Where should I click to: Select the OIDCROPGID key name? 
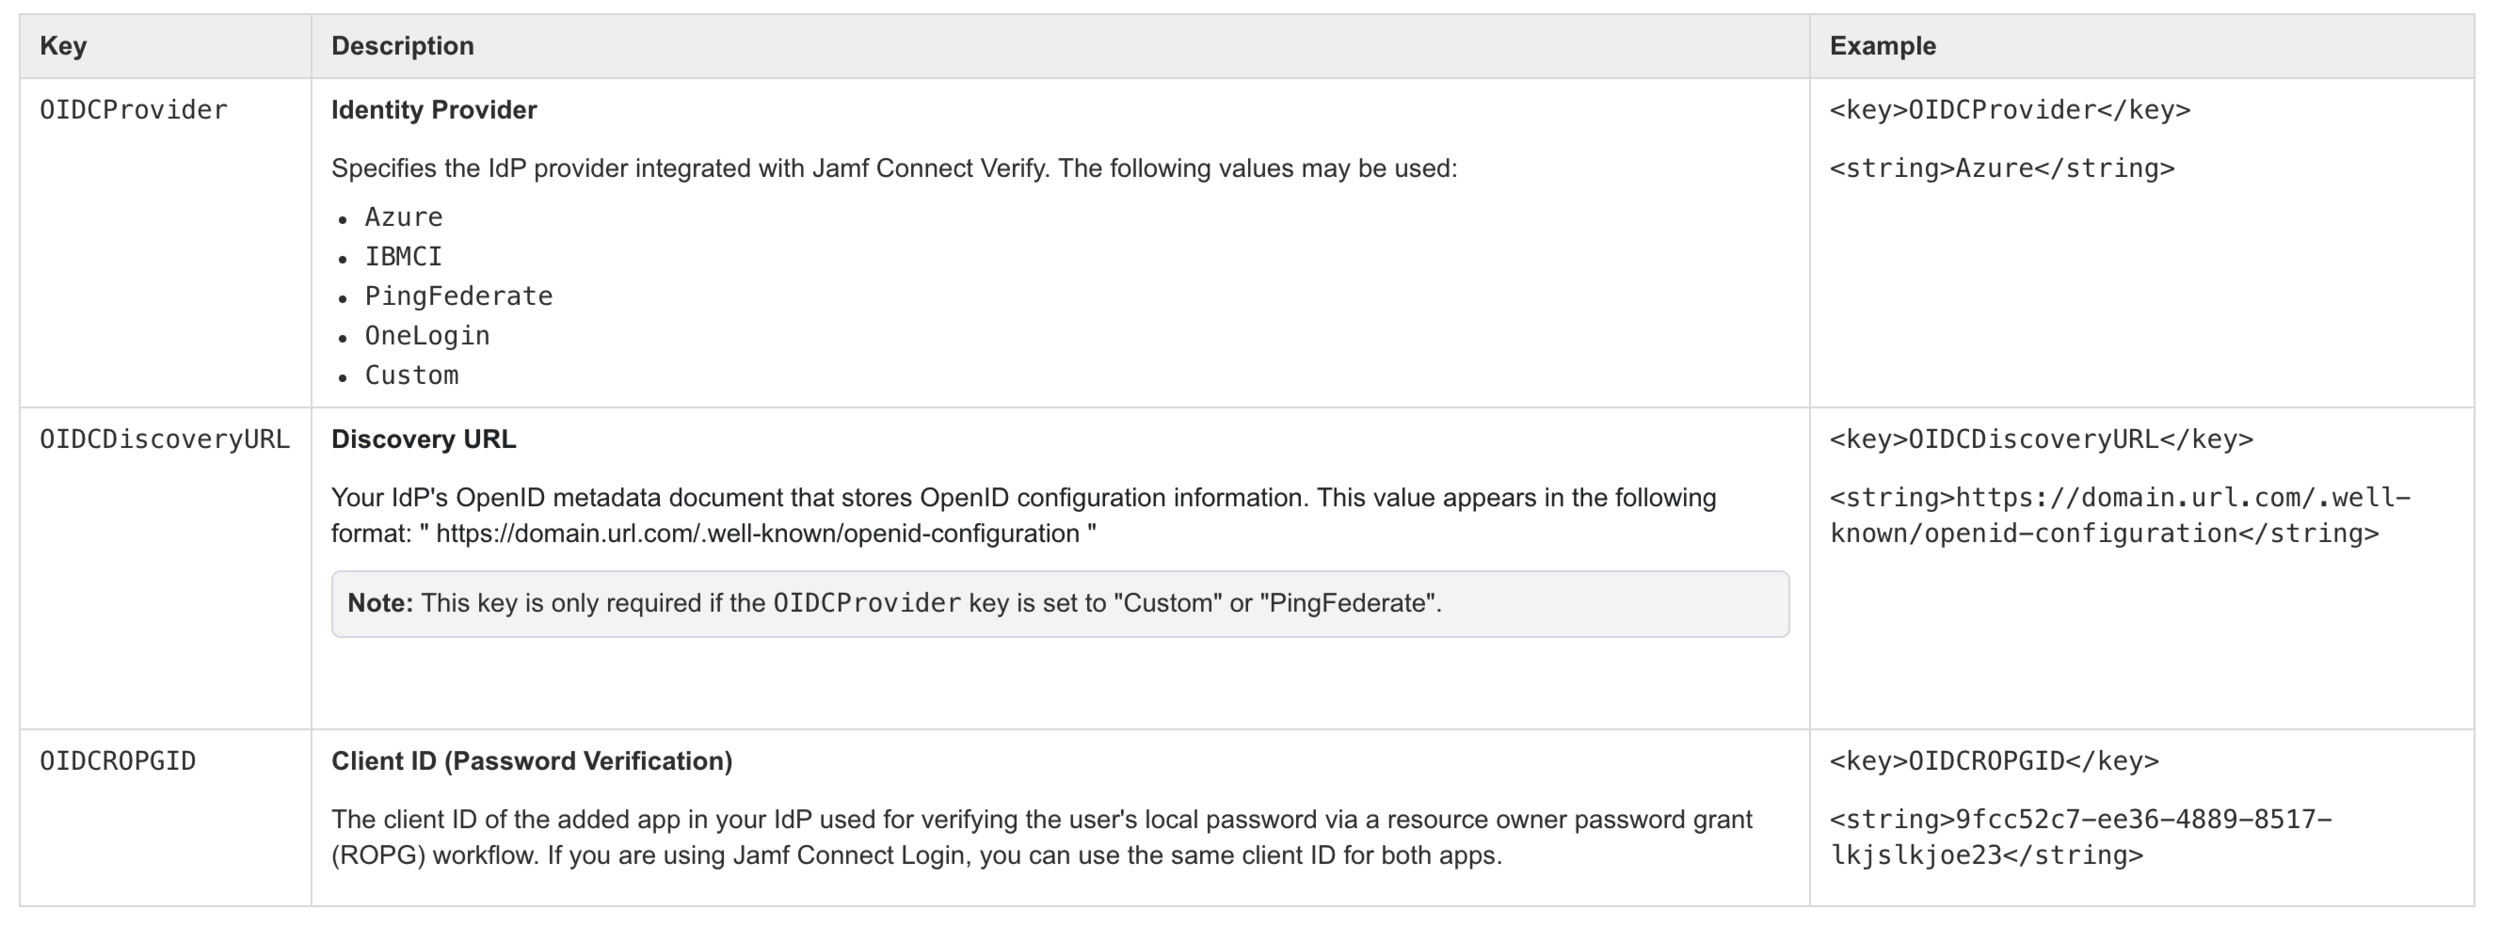[118, 761]
